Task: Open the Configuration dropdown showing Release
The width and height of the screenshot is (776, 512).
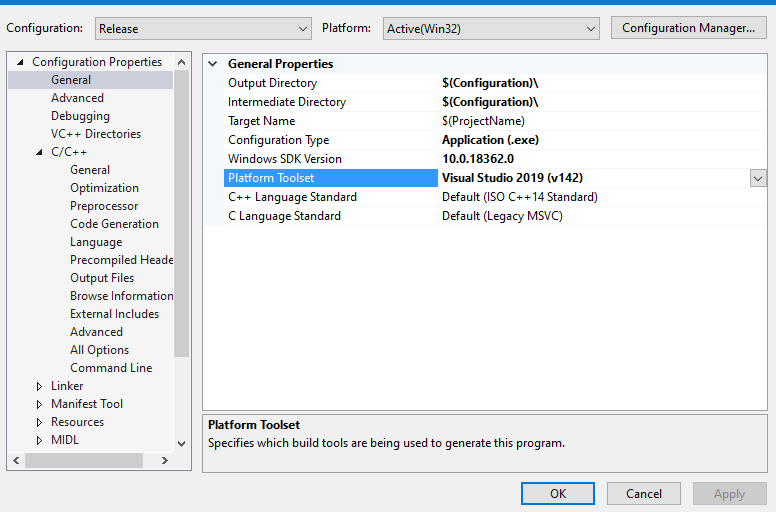Action: tap(202, 29)
